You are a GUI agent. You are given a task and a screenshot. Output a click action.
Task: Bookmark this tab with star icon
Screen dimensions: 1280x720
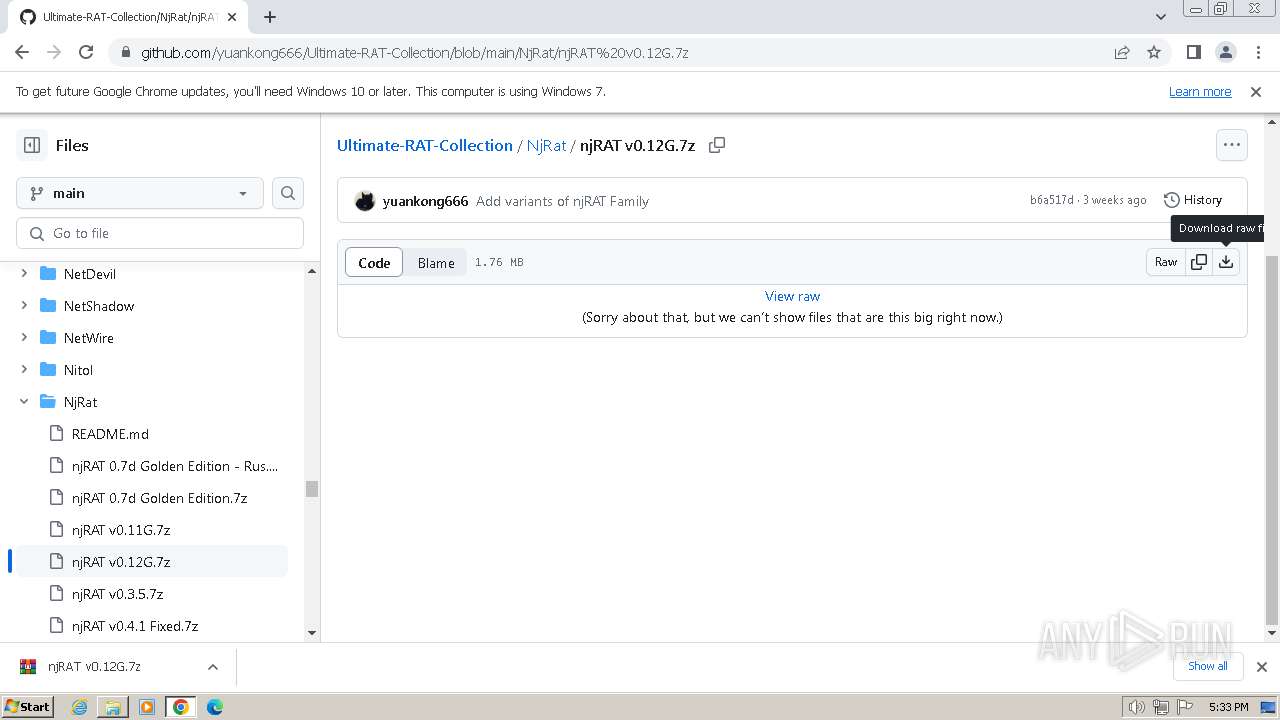point(1154,52)
